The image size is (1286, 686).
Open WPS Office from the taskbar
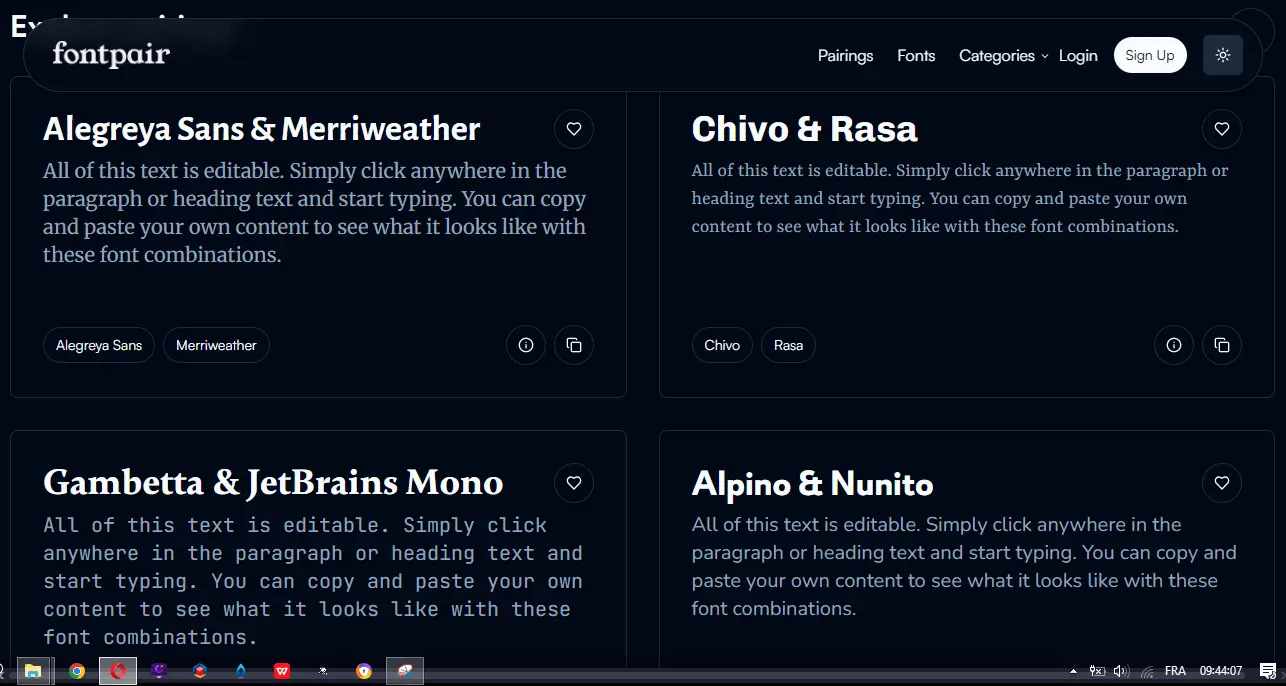[x=282, y=671]
